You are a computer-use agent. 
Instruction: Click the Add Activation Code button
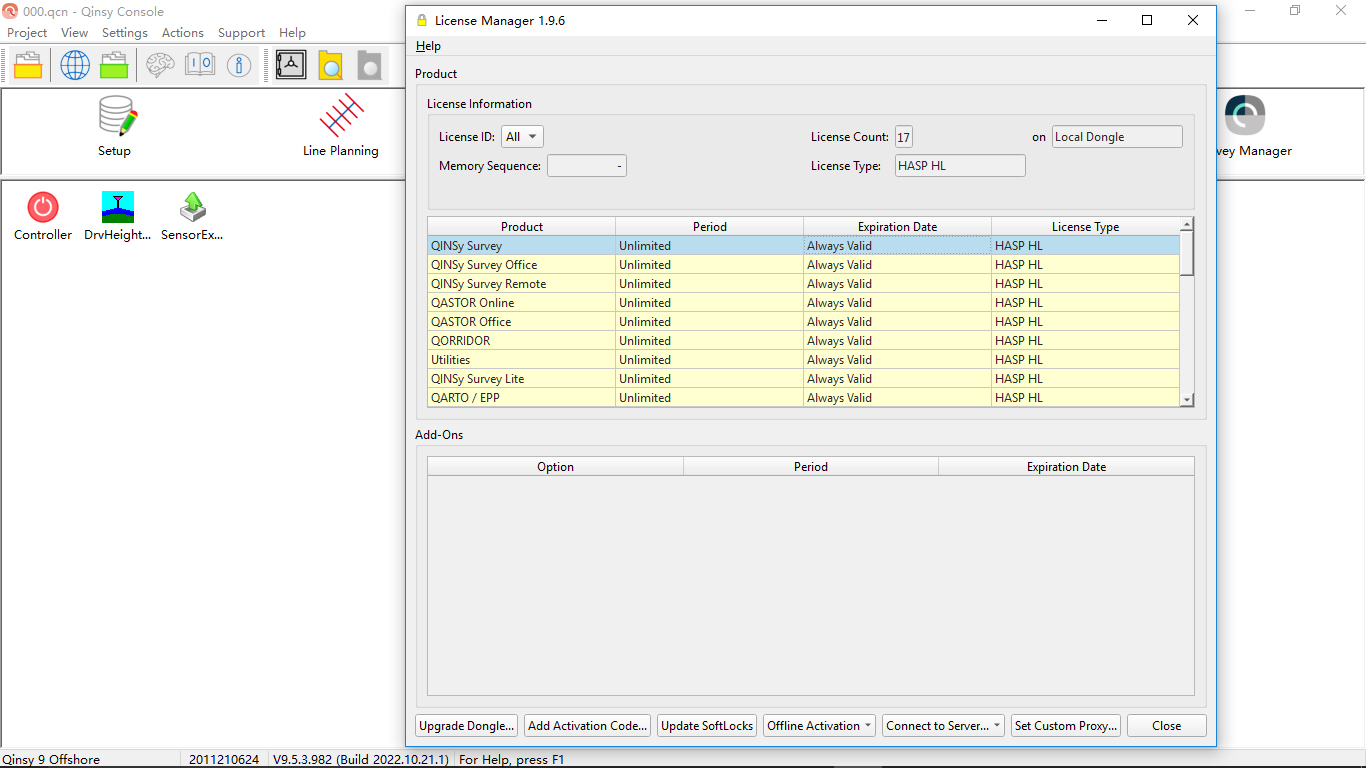[x=588, y=726]
